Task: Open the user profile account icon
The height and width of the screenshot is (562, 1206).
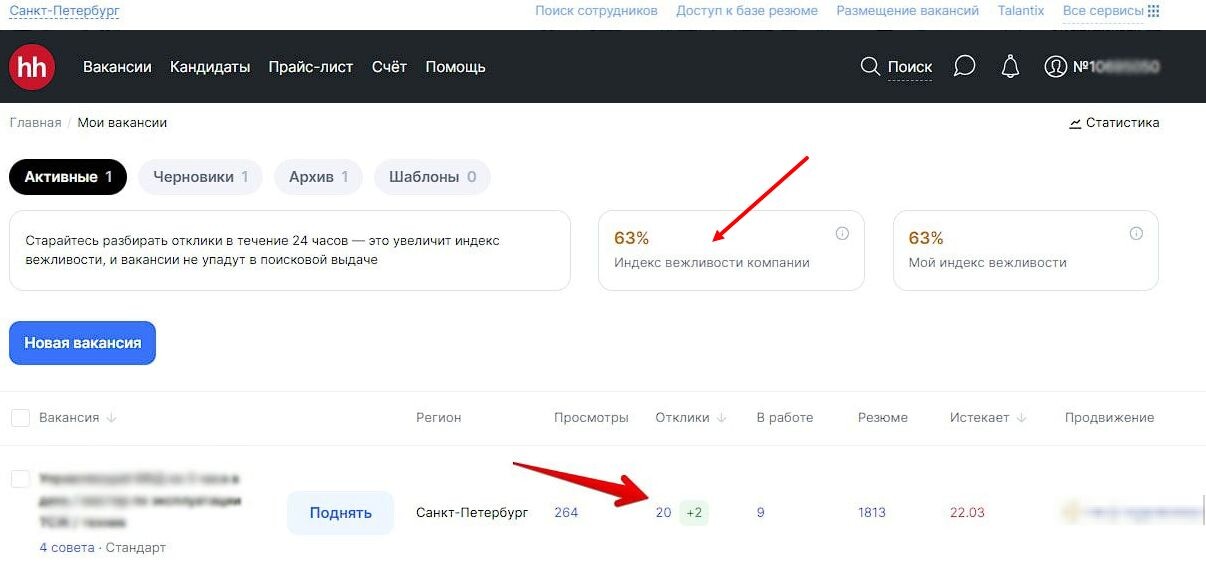Action: pyautogui.click(x=1055, y=67)
